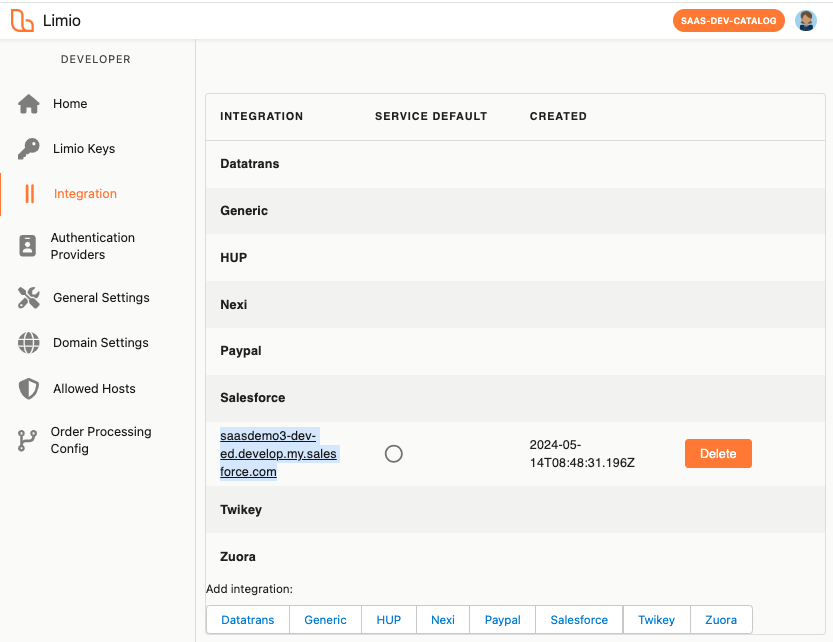Screen dimensions: 833x642
Task: Go to Limio Keys page
Action: (84, 149)
